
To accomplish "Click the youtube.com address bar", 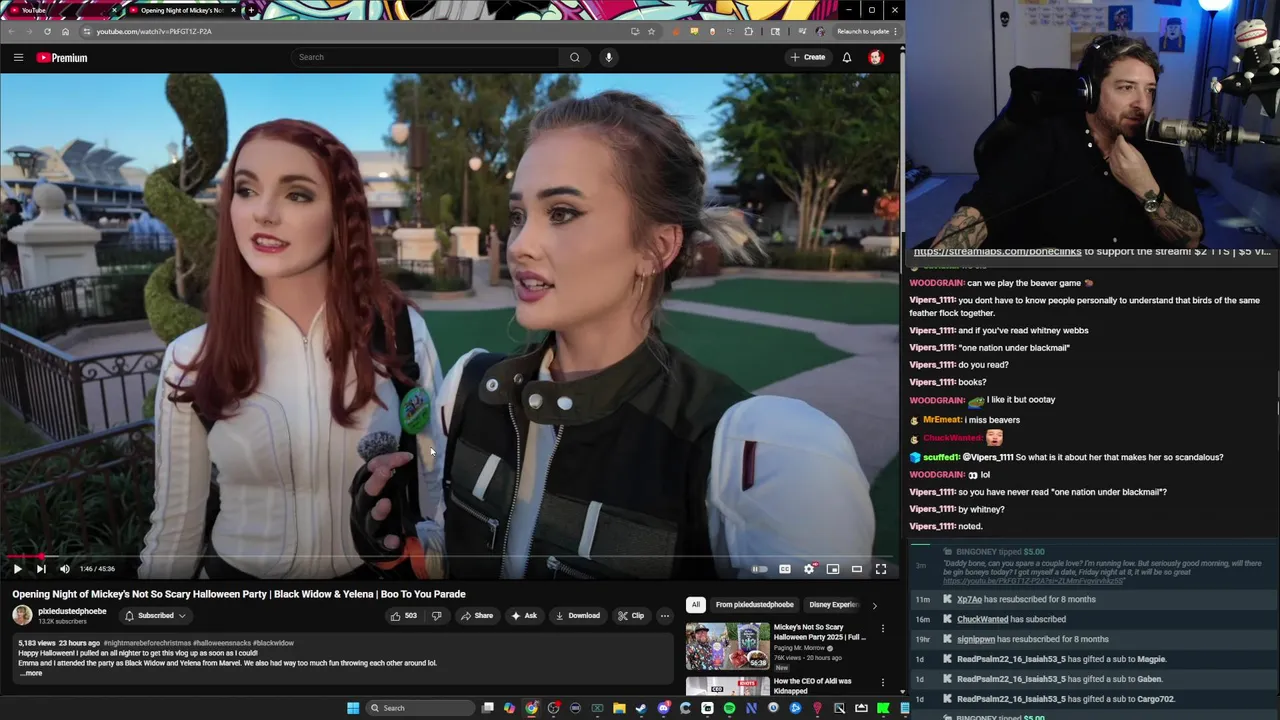I will pyautogui.click(x=350, y=31).
